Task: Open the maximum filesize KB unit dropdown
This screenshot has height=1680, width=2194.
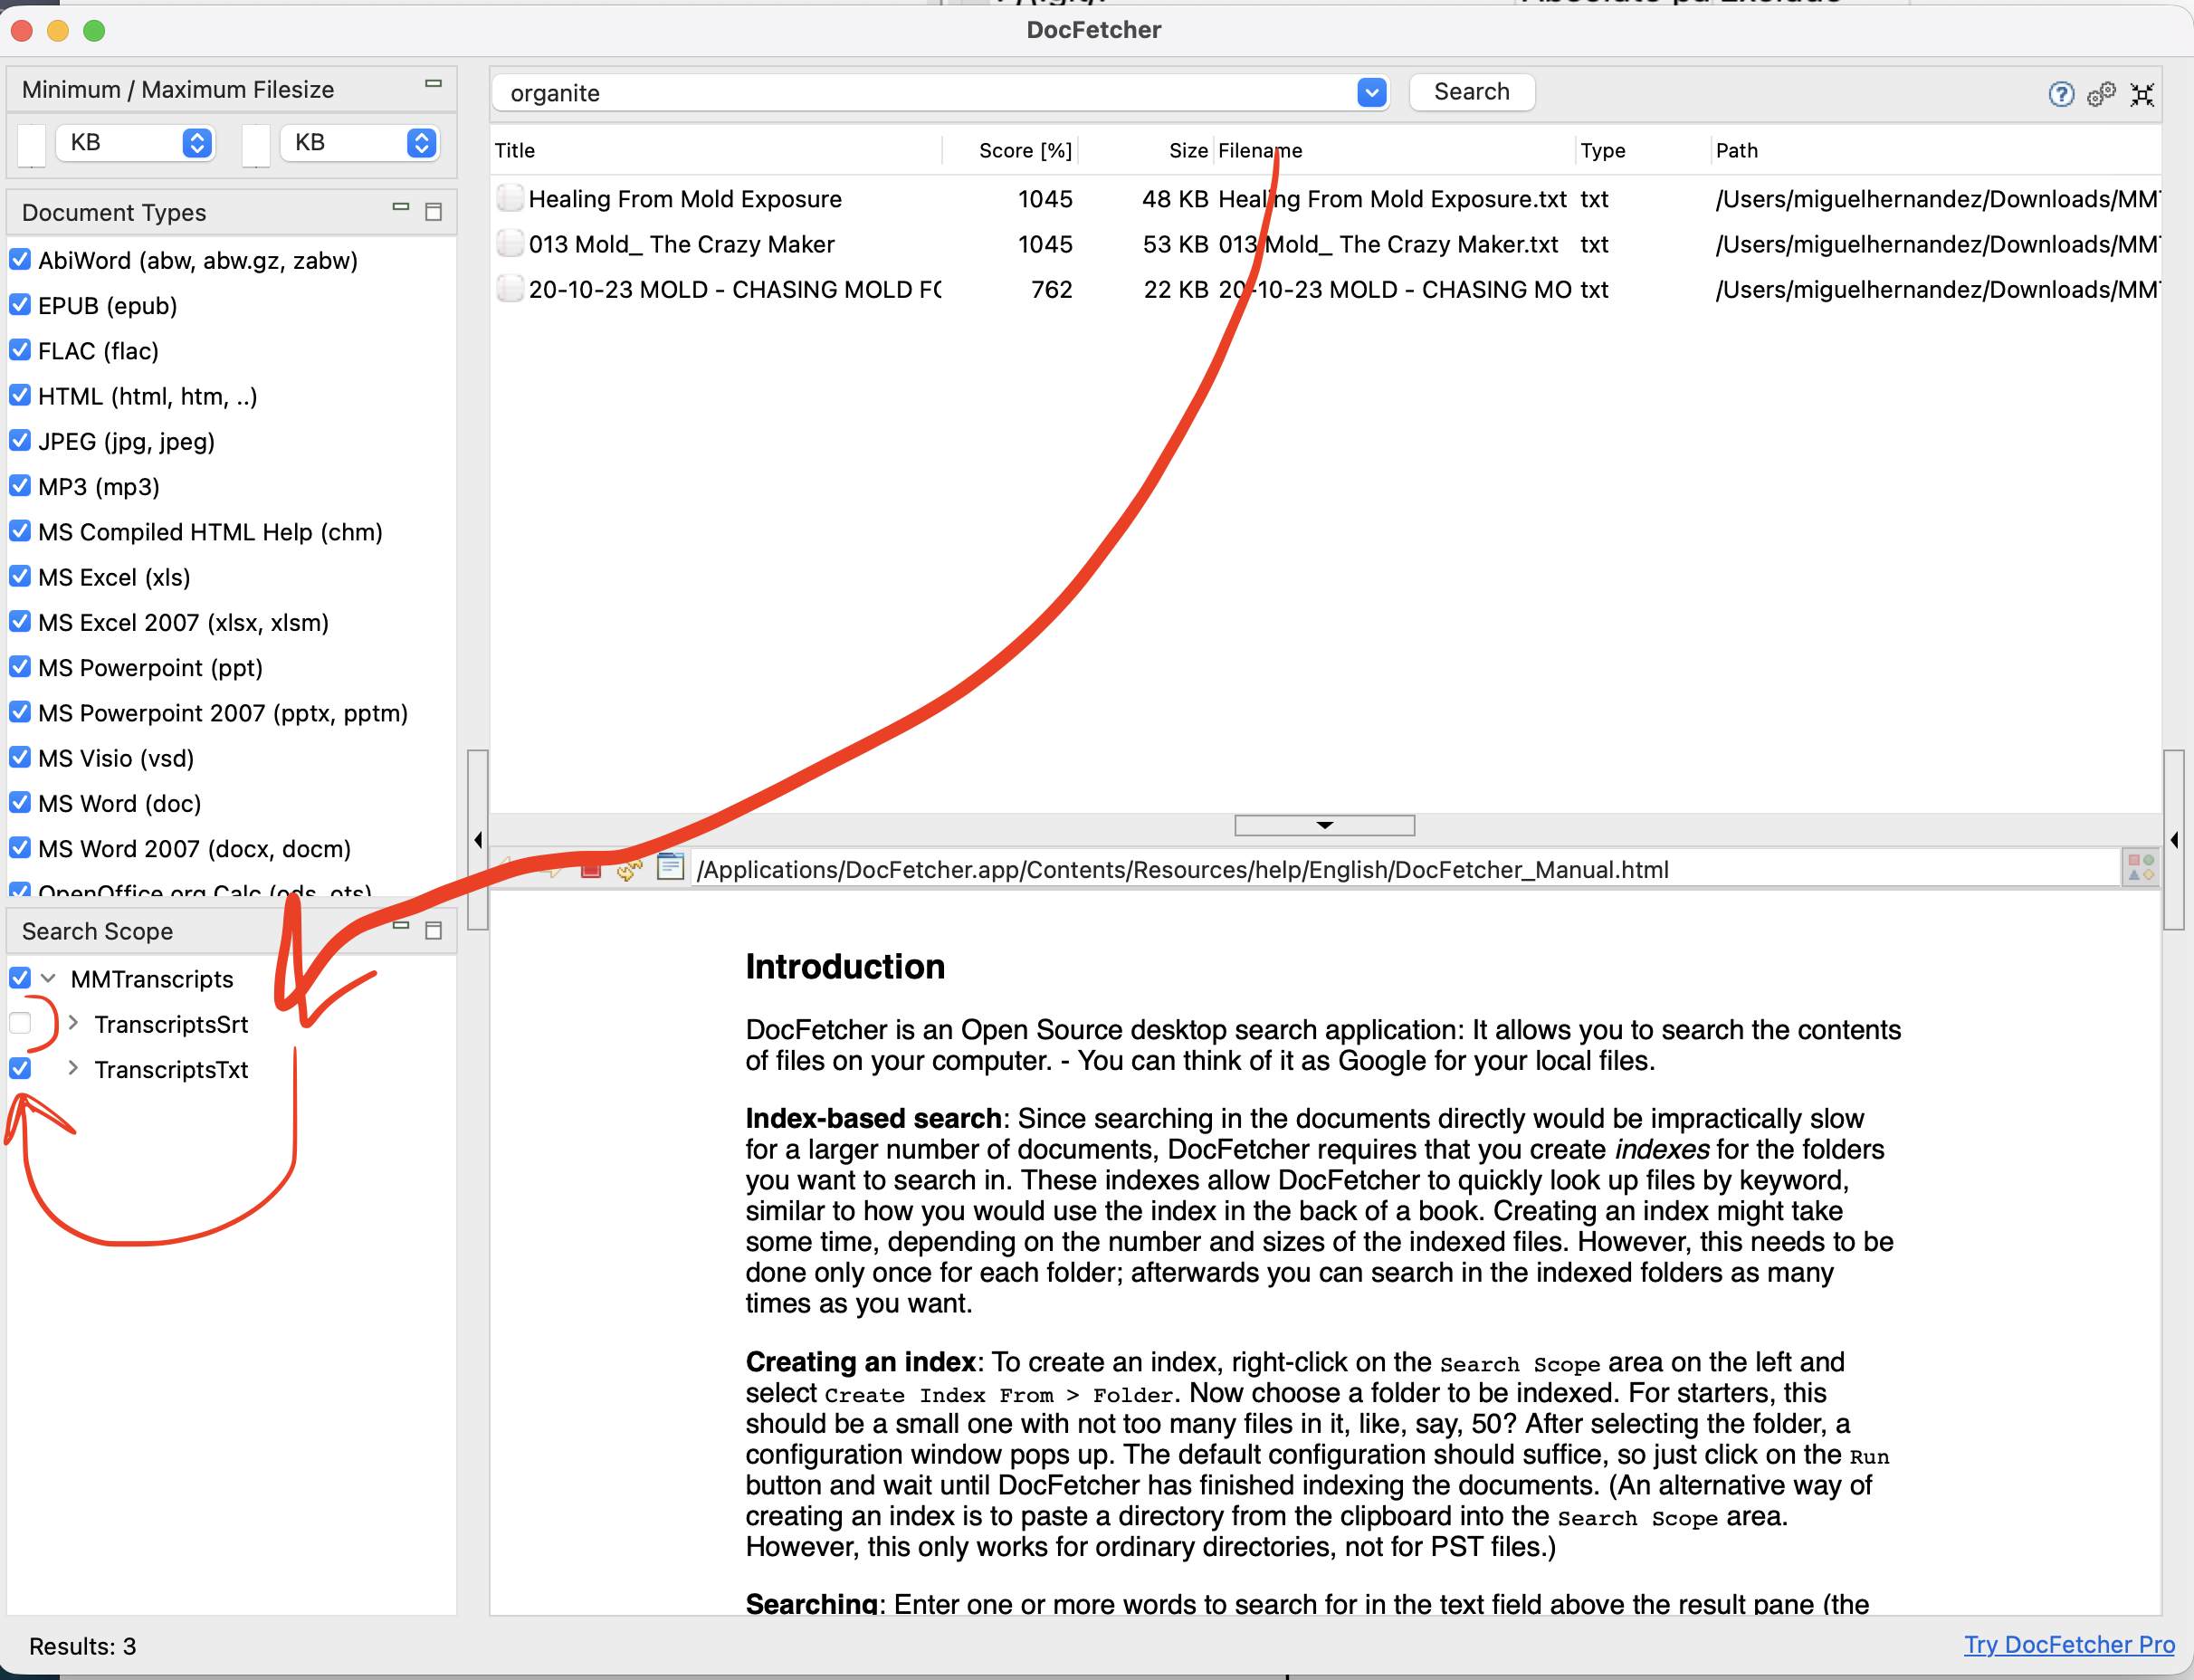Action: [359, 142]
